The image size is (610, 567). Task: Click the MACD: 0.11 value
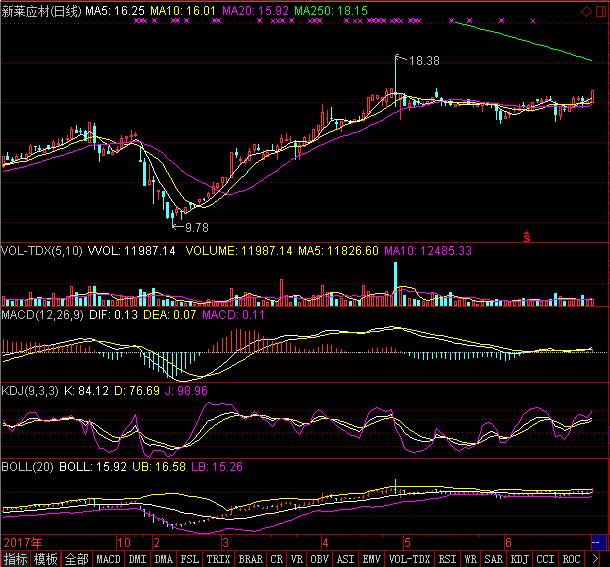pos(233,315)
